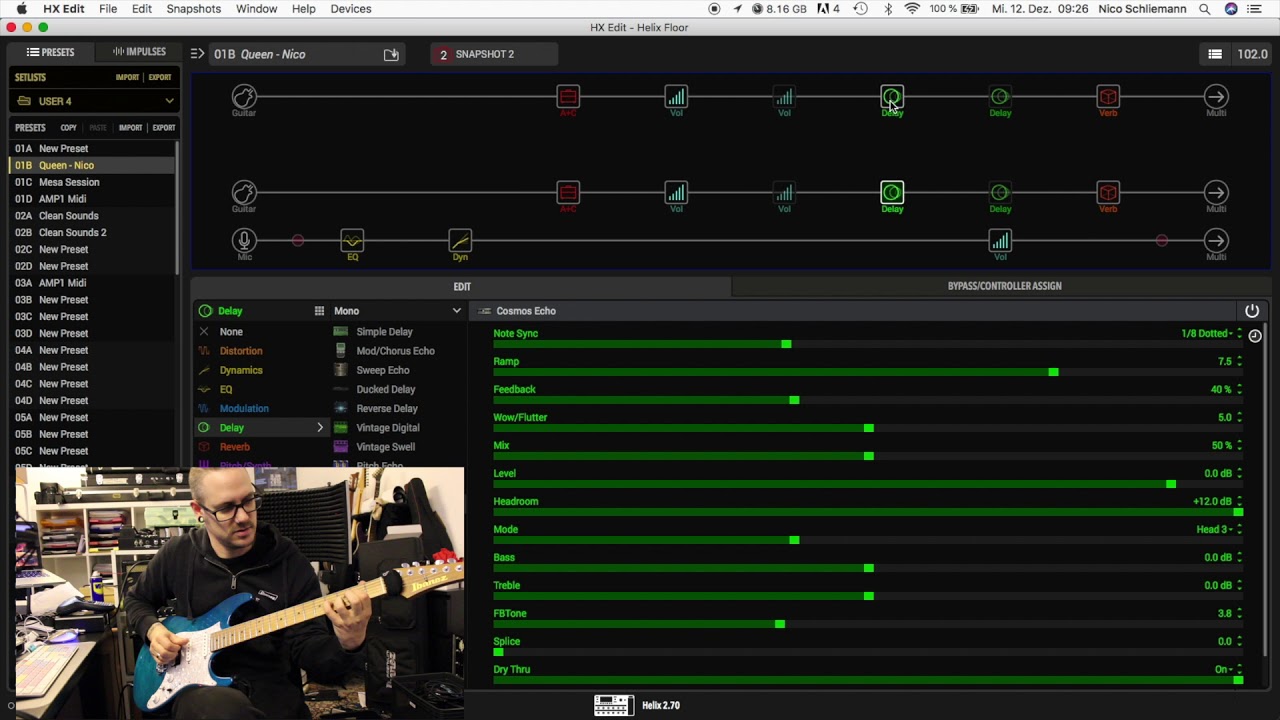The height and width of the screenshot is (720, 1280).
Task: Open the Wi-Fi status menu
Action: point(912,9)
